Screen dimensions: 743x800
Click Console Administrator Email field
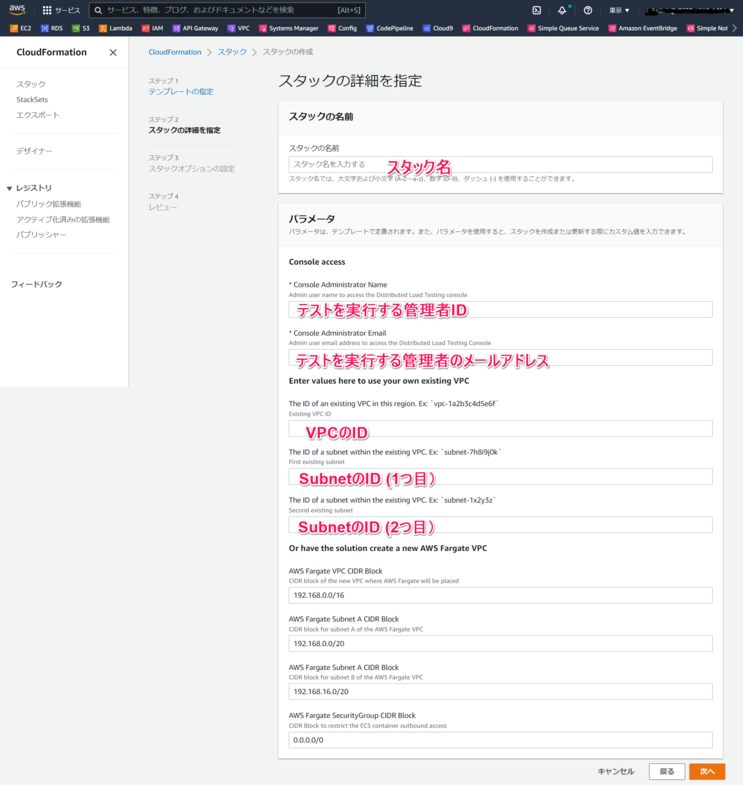[x=500, y=358]
